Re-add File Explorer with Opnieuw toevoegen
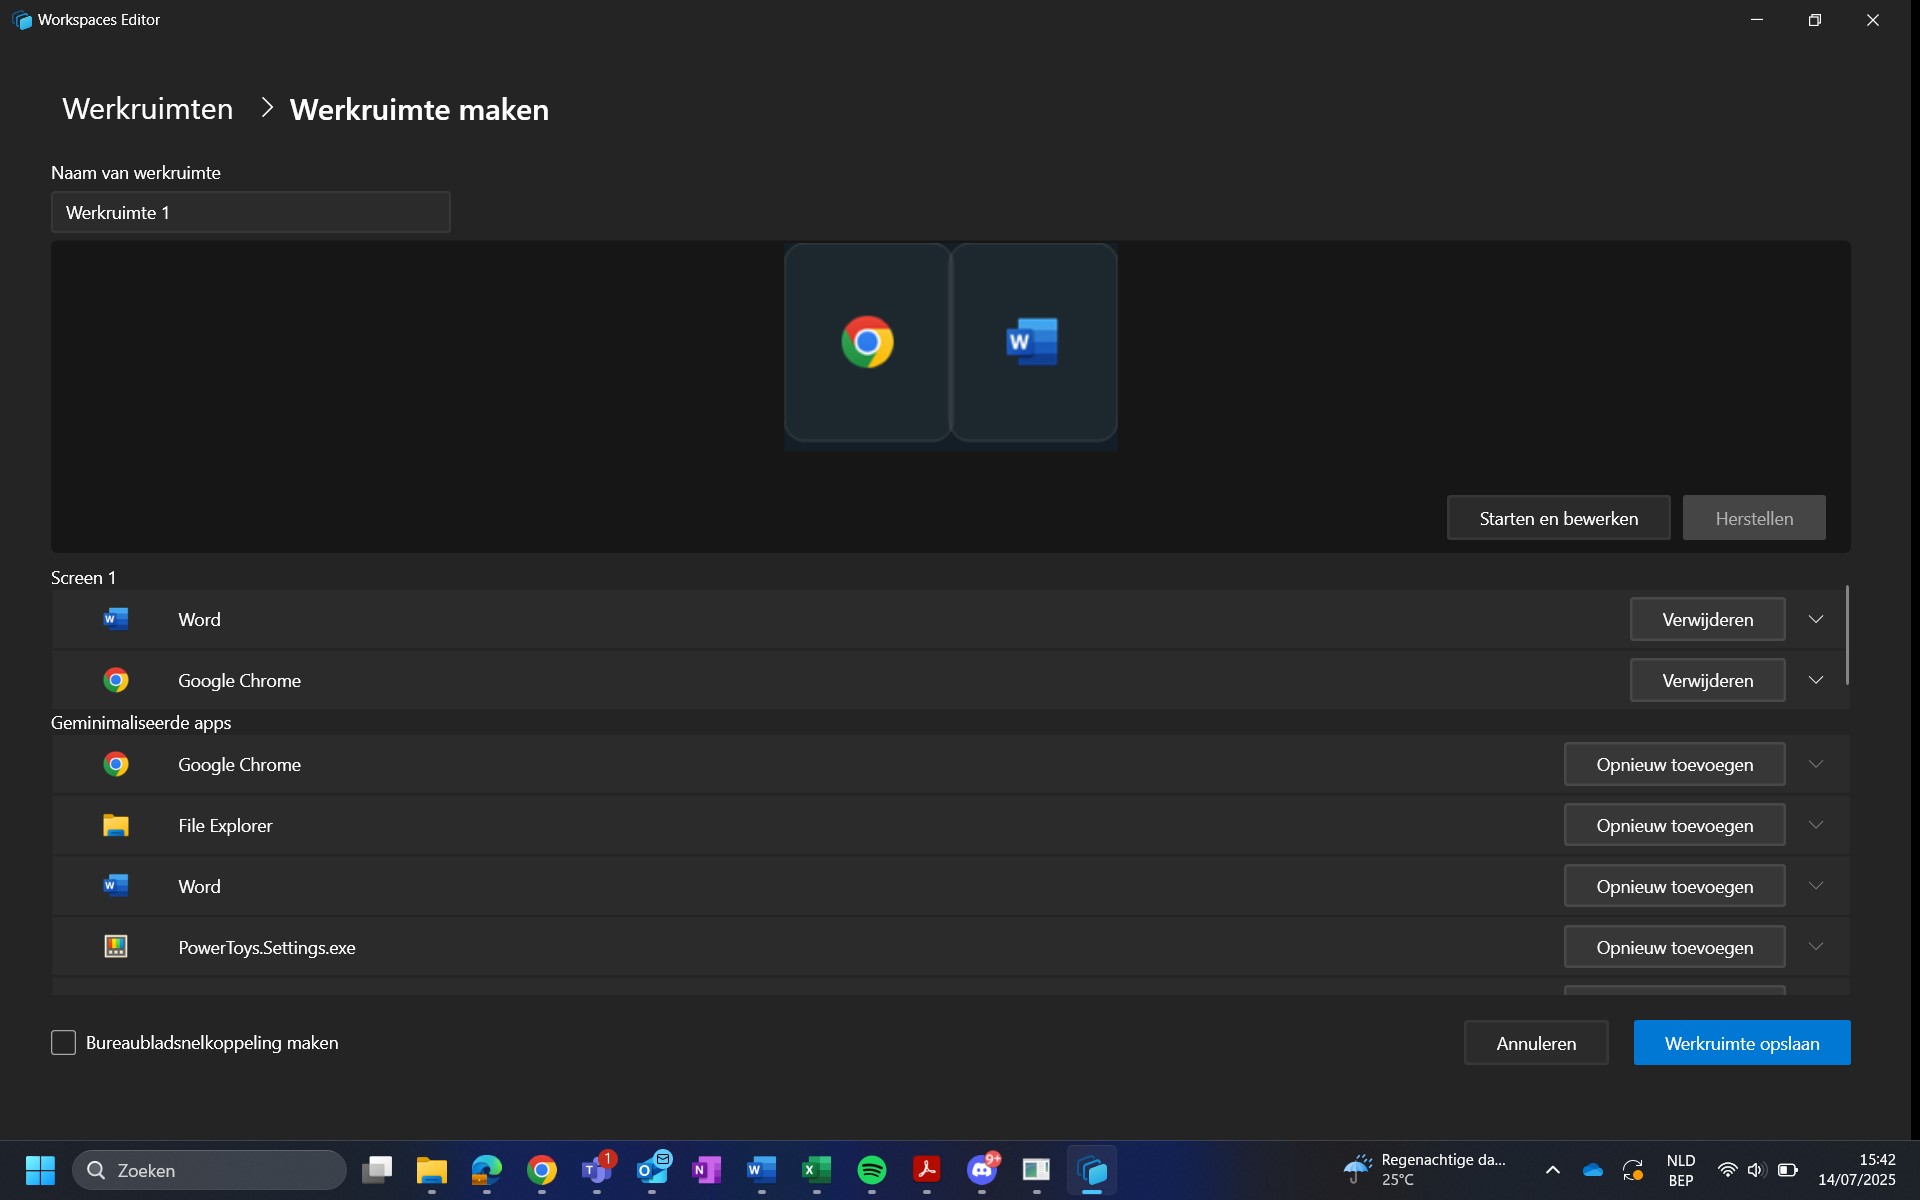Viewport: 1920px width, 1200px height. pos(1674,825)
